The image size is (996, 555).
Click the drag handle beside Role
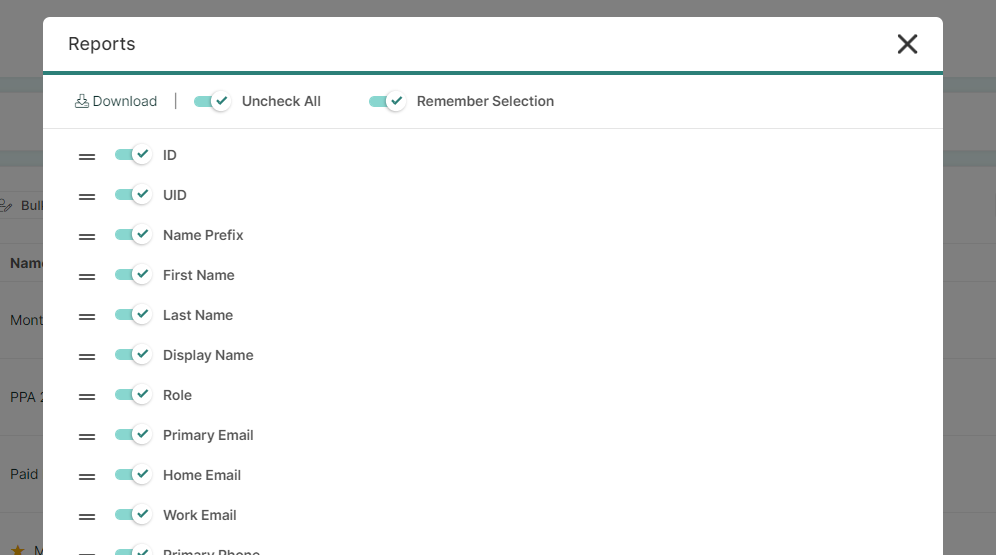[87, 397]
